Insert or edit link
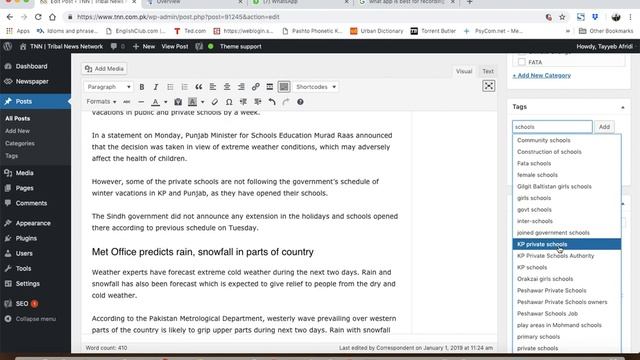 click(x=256, y=87)
